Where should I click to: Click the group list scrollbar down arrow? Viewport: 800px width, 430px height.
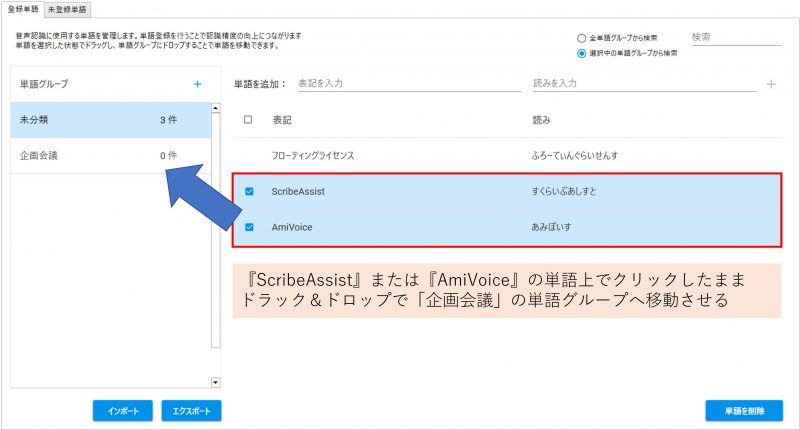215,383
